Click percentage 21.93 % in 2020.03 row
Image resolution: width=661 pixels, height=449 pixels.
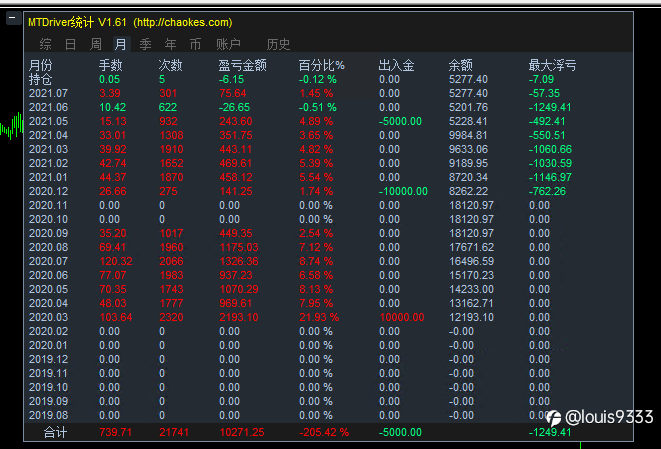319,317
